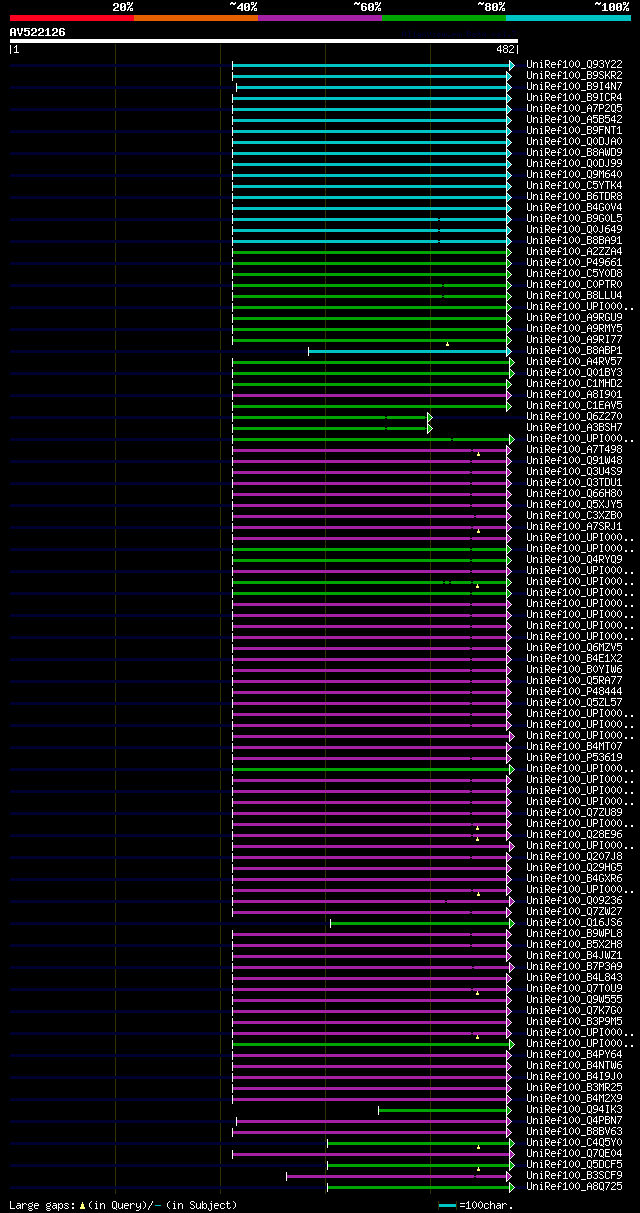Click the UniRef100_Q94IK3 label
This screenshot has height=1213, width=640.
tap(574, 1109)
